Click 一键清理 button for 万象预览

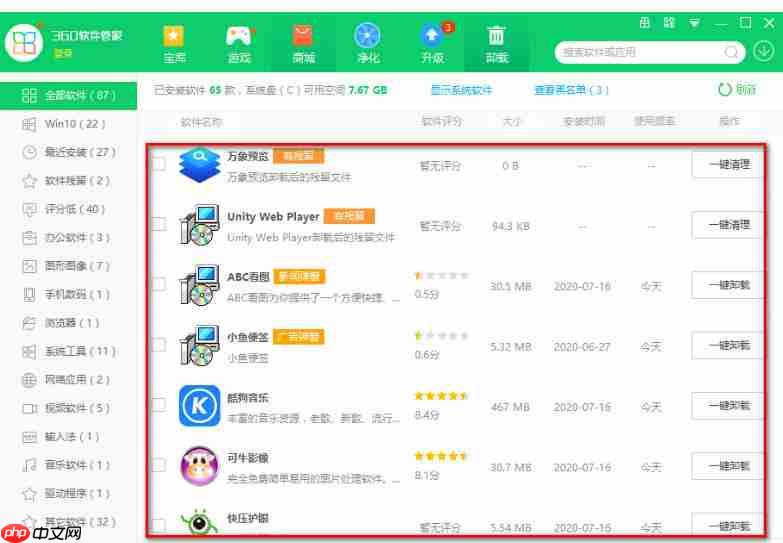tap(728, 164)
